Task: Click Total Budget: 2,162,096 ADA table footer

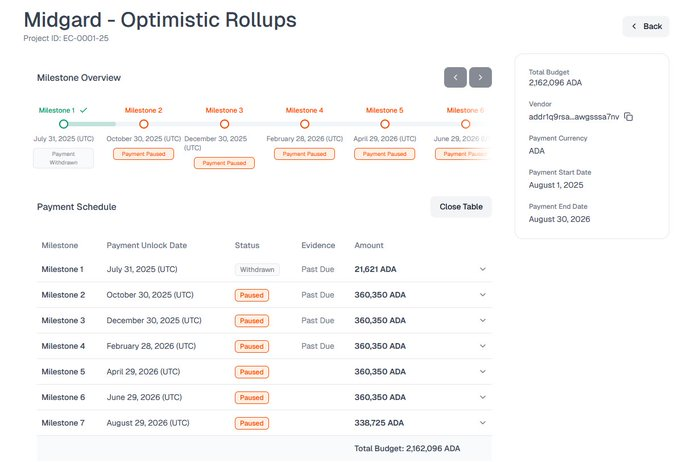Action: pyautogui.click(x=407, y=449)
